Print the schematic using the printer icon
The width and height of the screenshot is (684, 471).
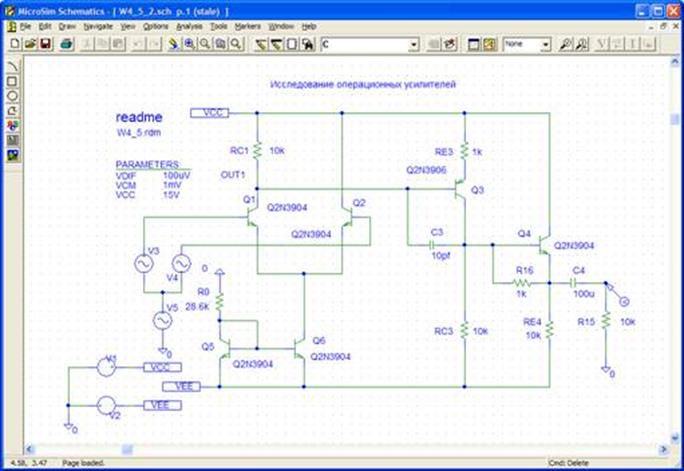tap(66, 44)
